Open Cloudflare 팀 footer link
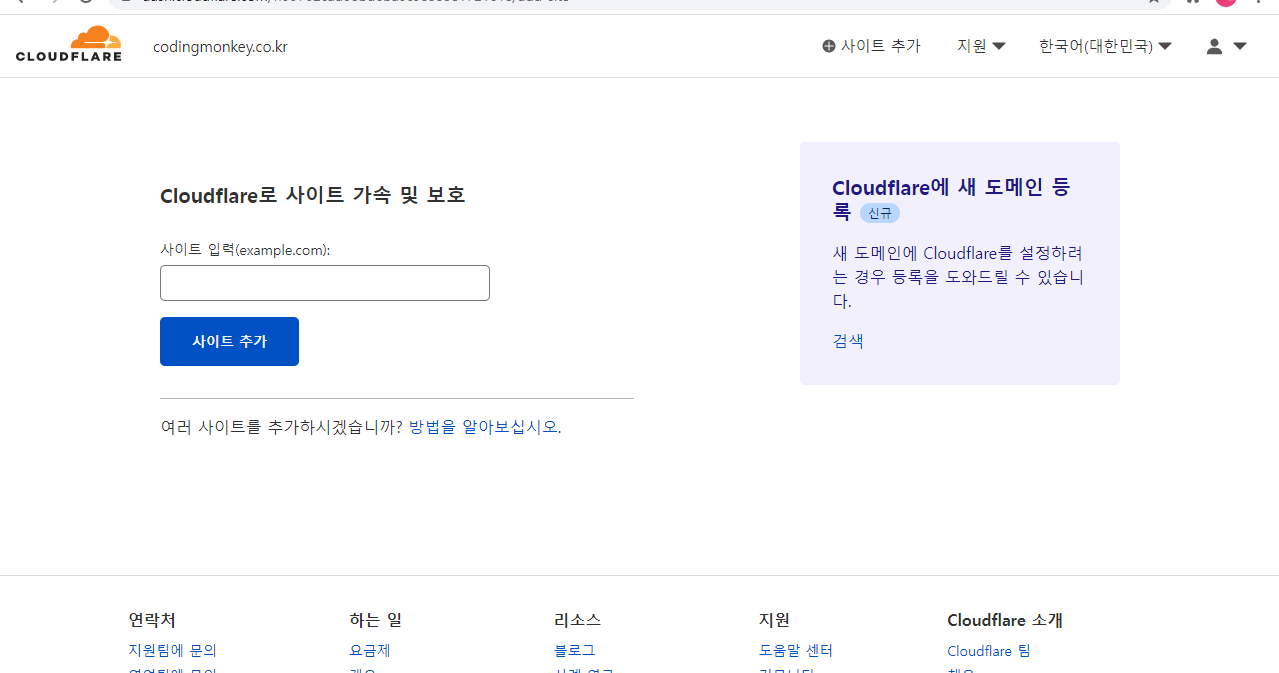This screenshot has height=673, width=1279. pyautogui.click(x=989, y=650)
